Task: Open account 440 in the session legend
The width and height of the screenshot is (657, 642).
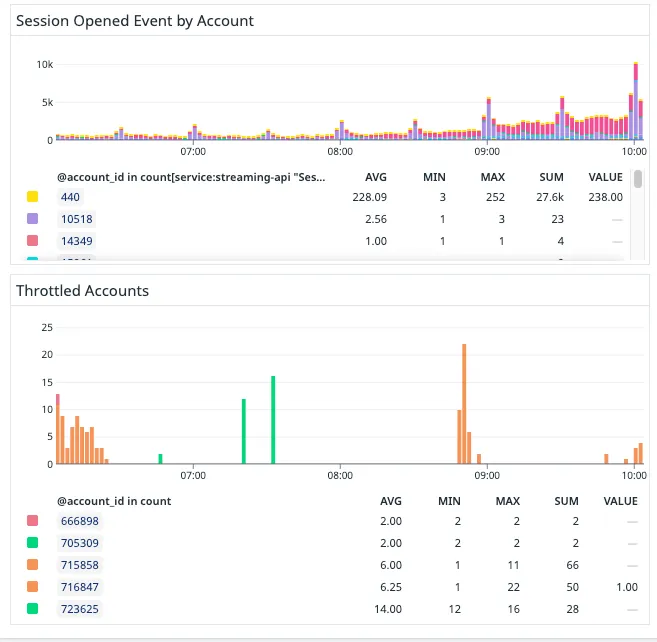Action: (x=70, y=197)
